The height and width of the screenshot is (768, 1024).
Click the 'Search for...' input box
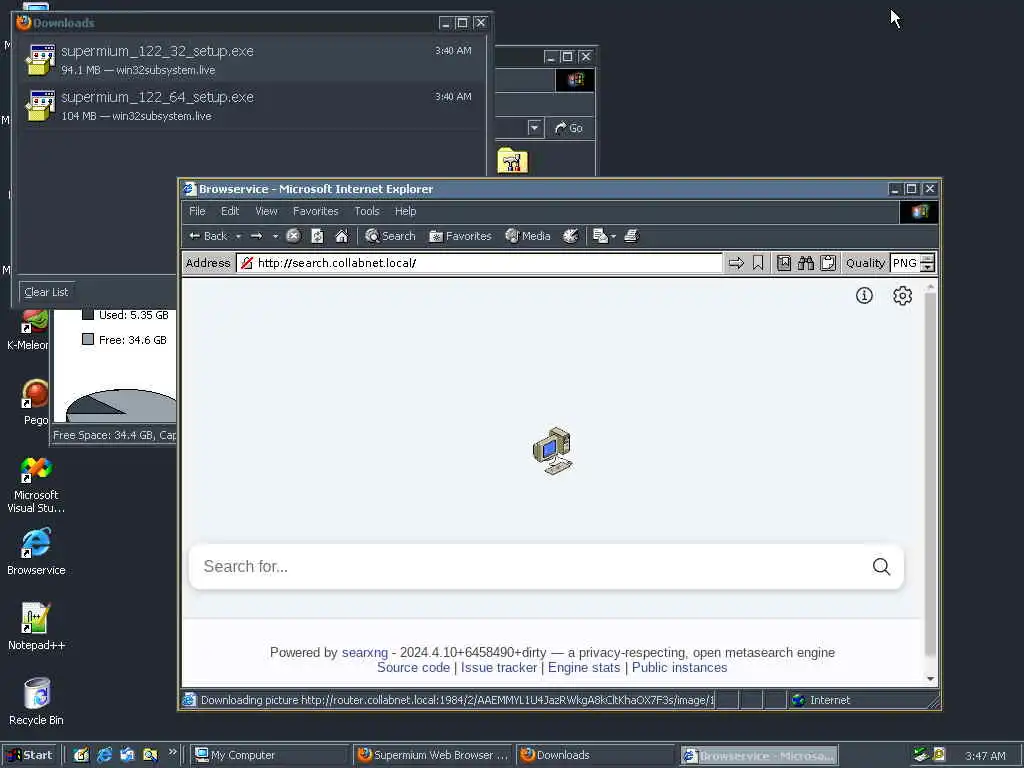click(x=532, y=566)
